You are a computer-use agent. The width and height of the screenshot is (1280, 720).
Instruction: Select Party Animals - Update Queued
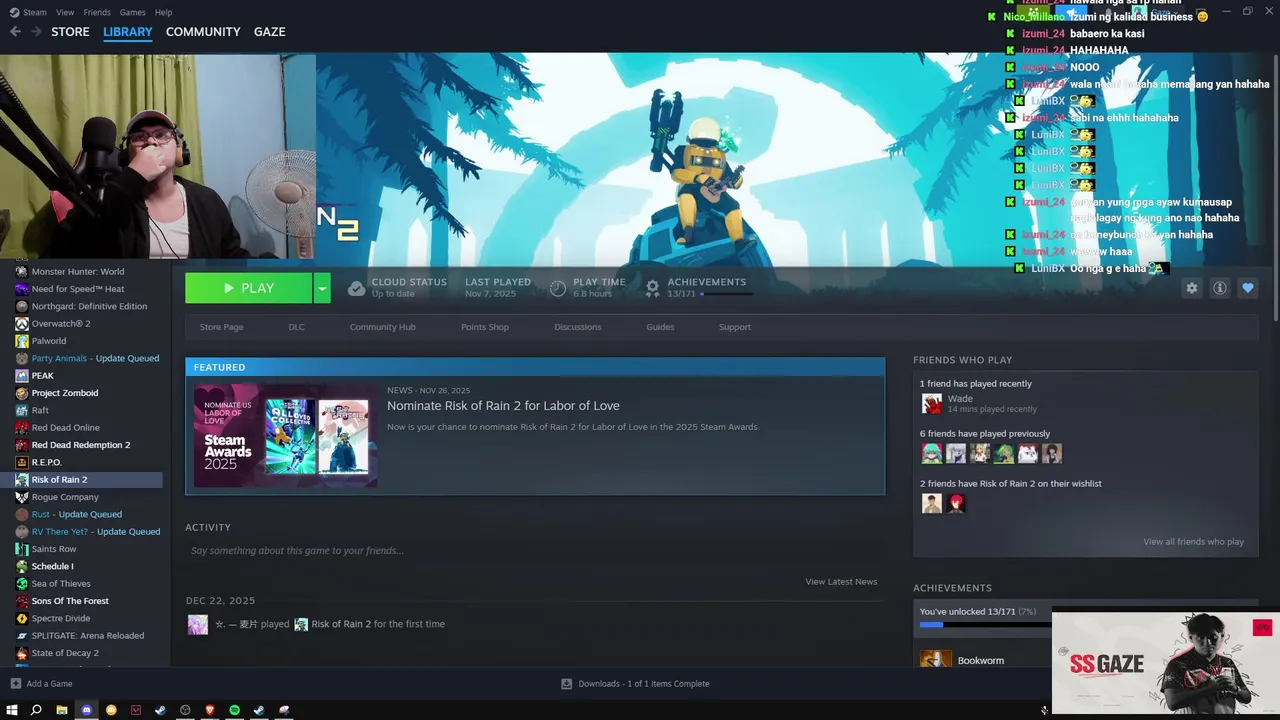(x=95, y=358)
